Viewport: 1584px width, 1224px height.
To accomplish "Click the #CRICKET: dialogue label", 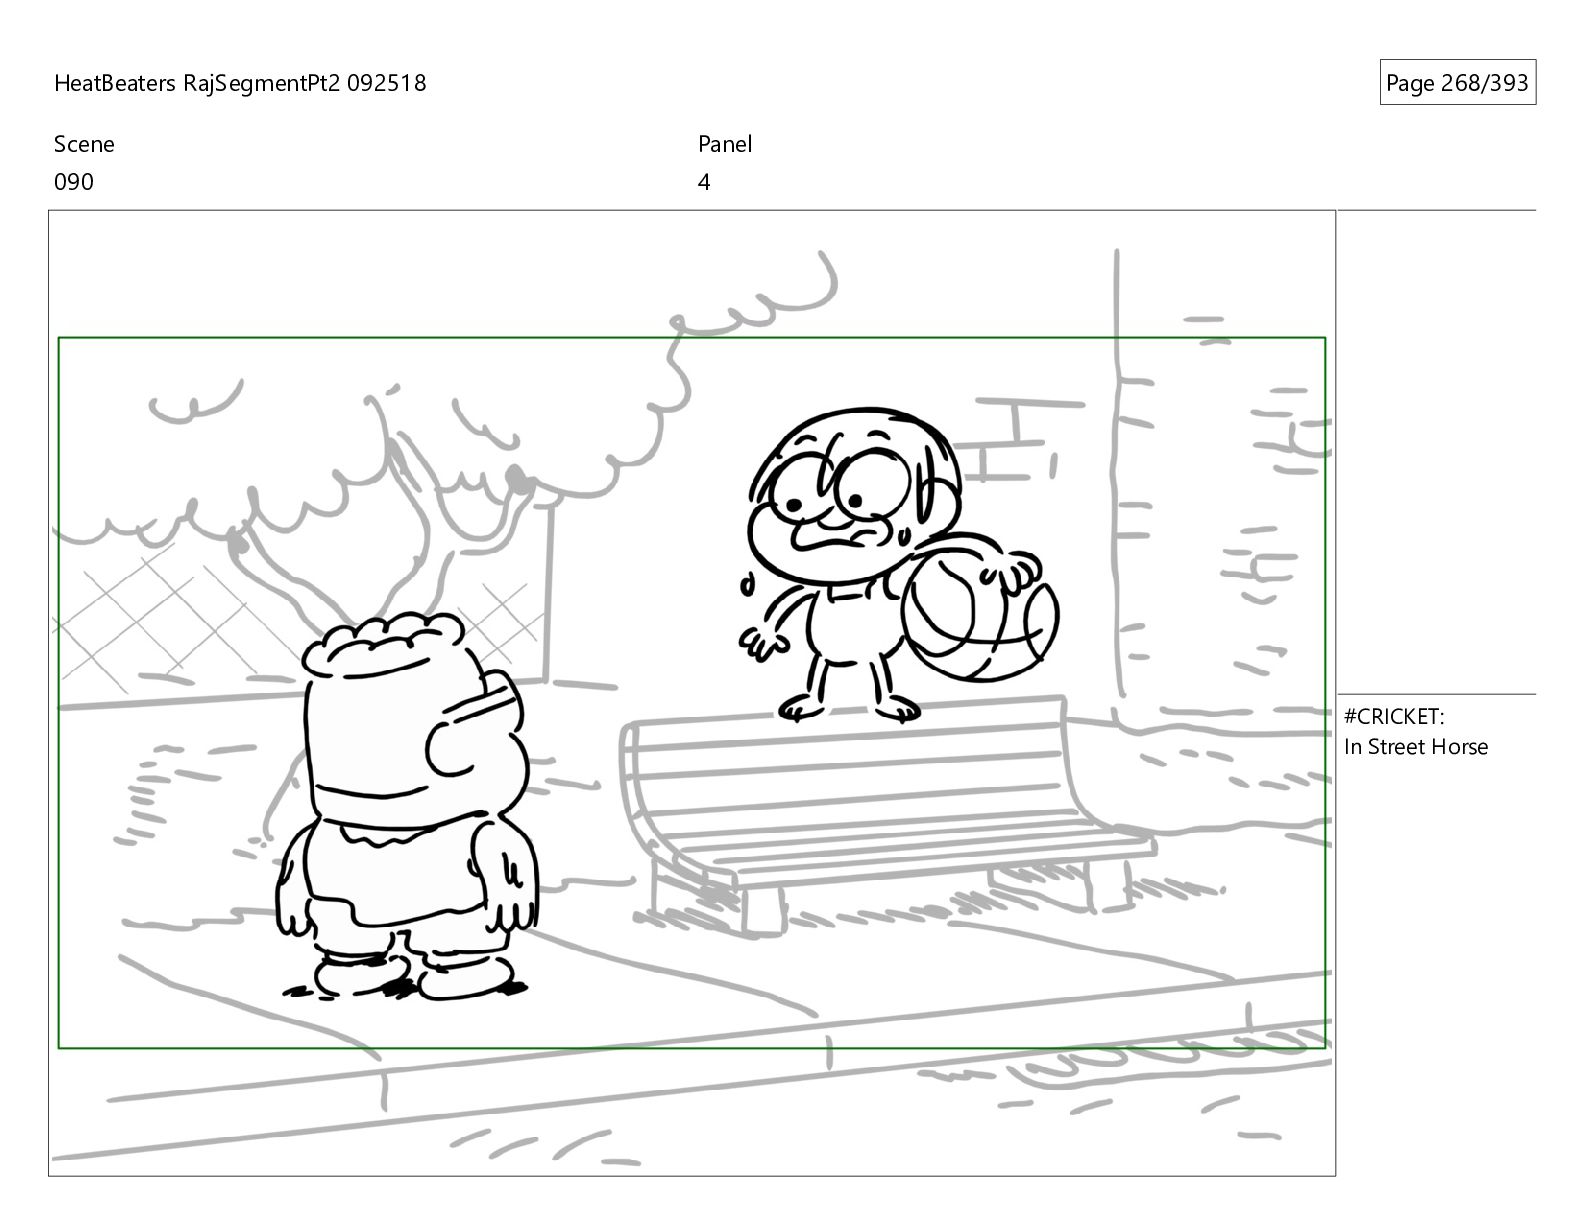I will pos(1394,716).
